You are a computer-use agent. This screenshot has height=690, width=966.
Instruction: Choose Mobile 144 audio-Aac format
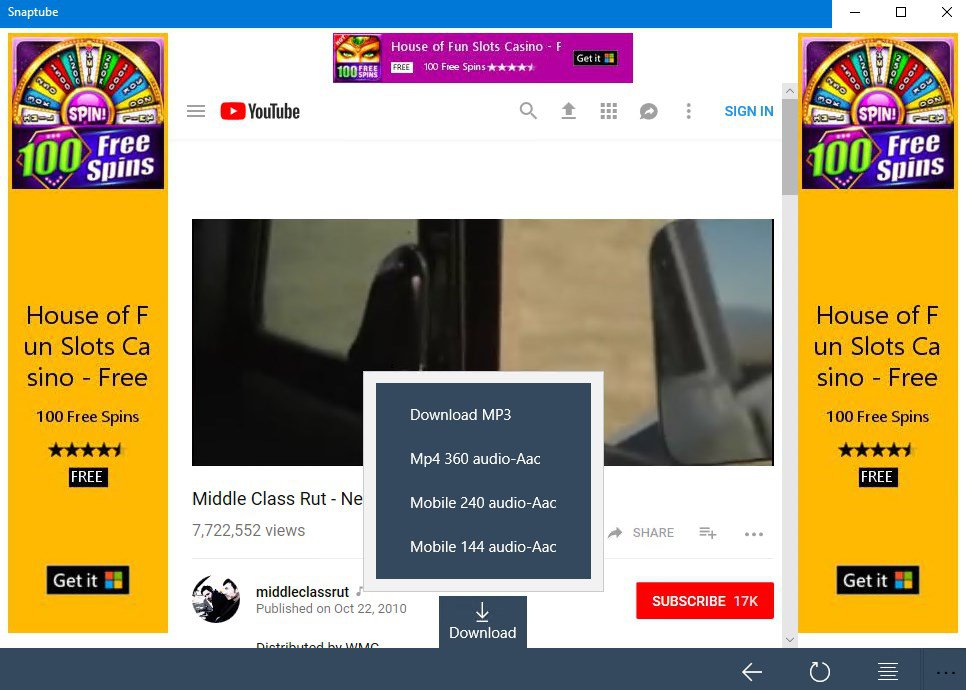pos(483,546)
